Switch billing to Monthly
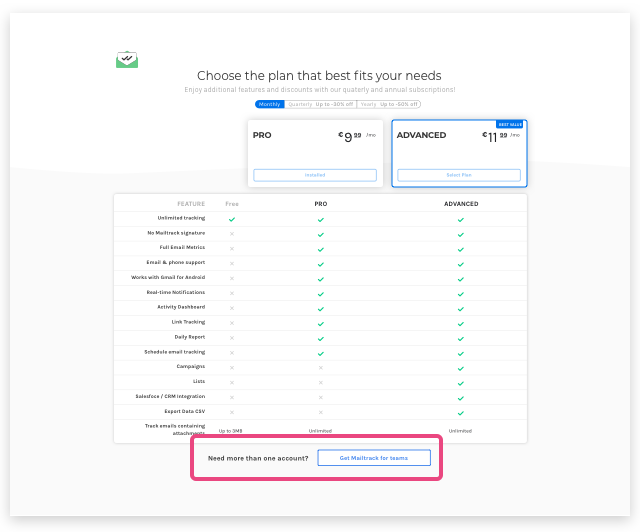The image size is (640, 532). pos(269,104)
